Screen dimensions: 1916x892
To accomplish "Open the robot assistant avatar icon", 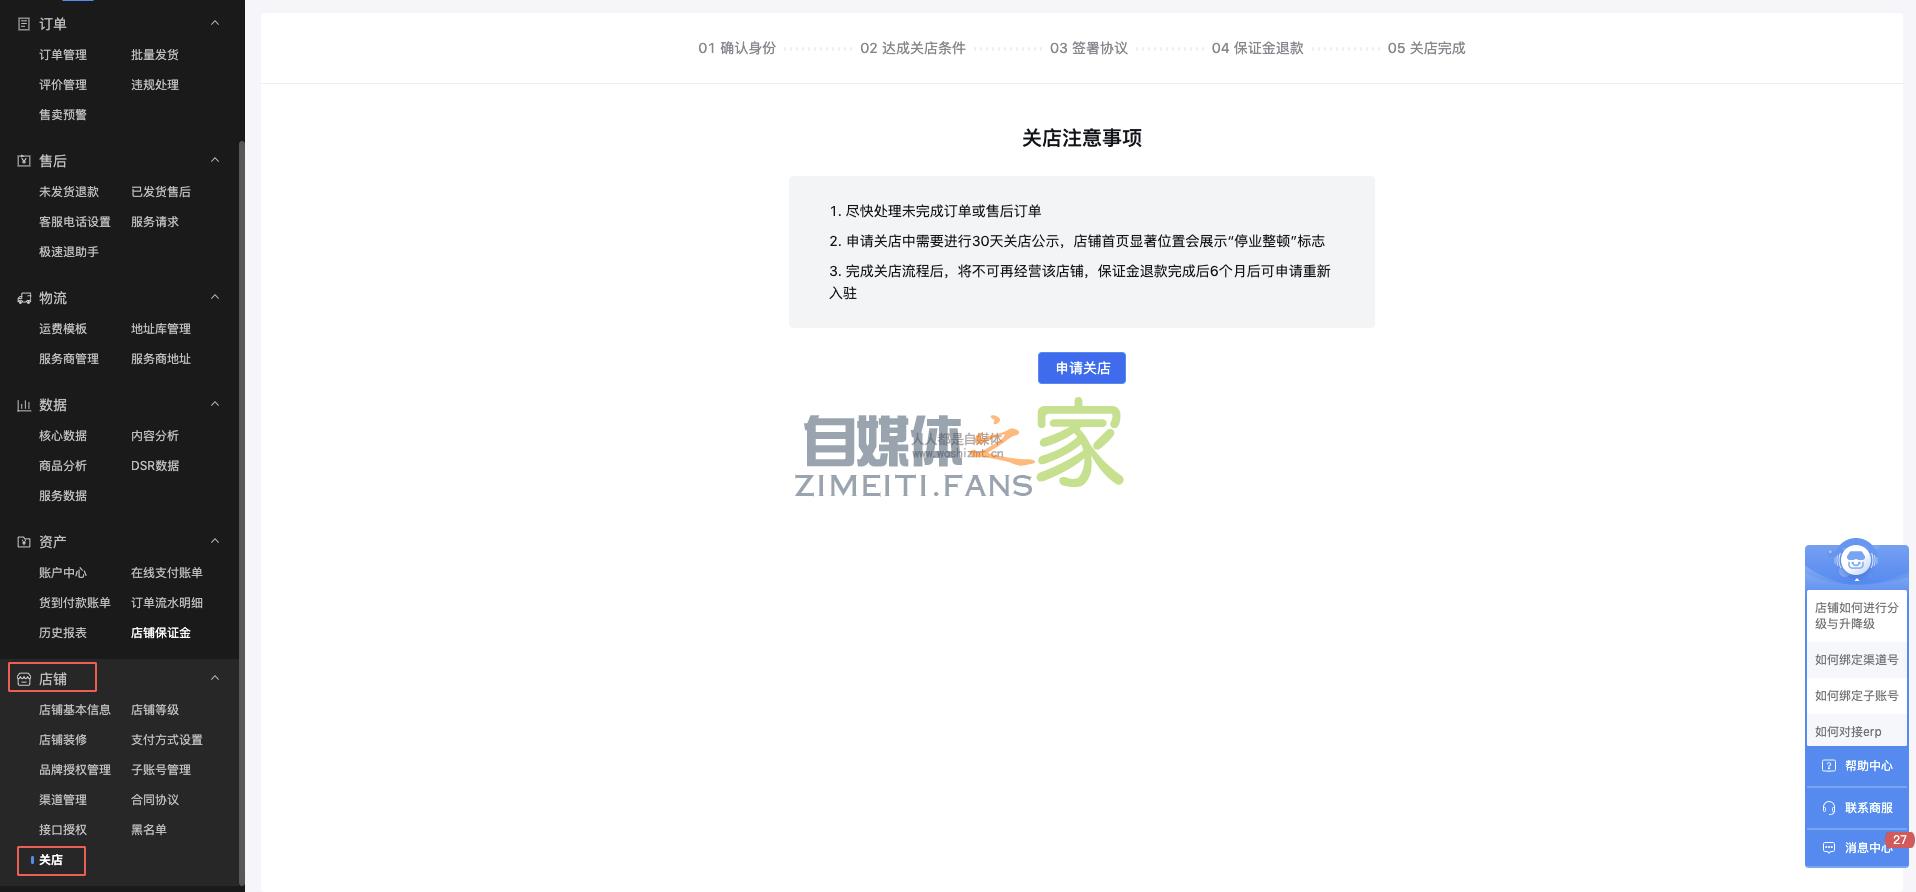I will point(1856,560).
